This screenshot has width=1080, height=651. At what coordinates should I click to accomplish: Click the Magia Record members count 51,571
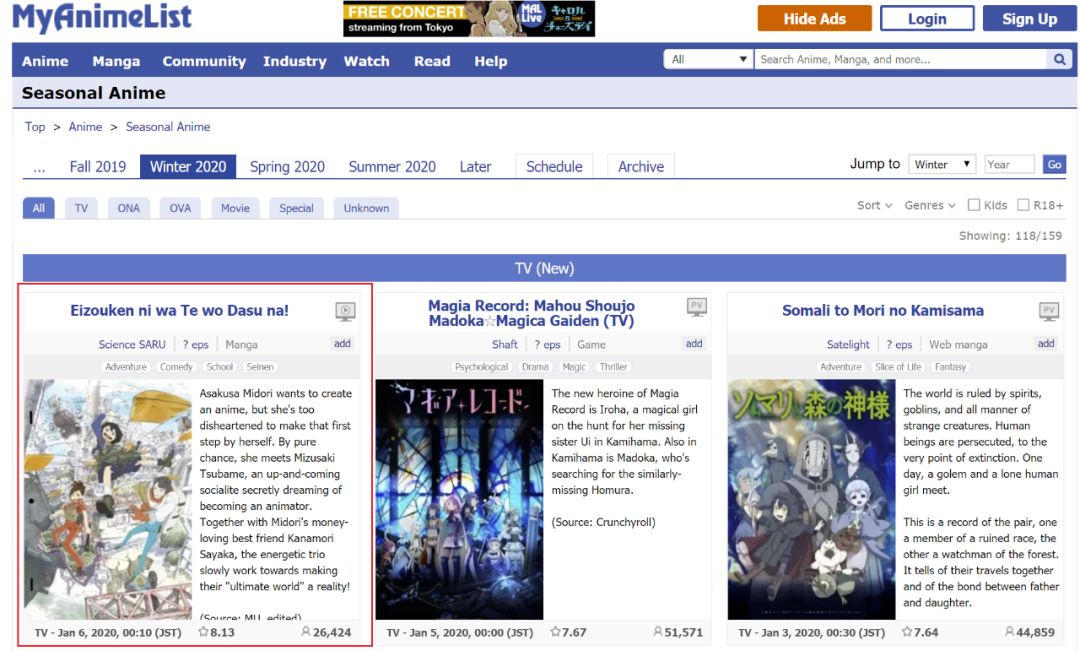click(x=678, y=632)
